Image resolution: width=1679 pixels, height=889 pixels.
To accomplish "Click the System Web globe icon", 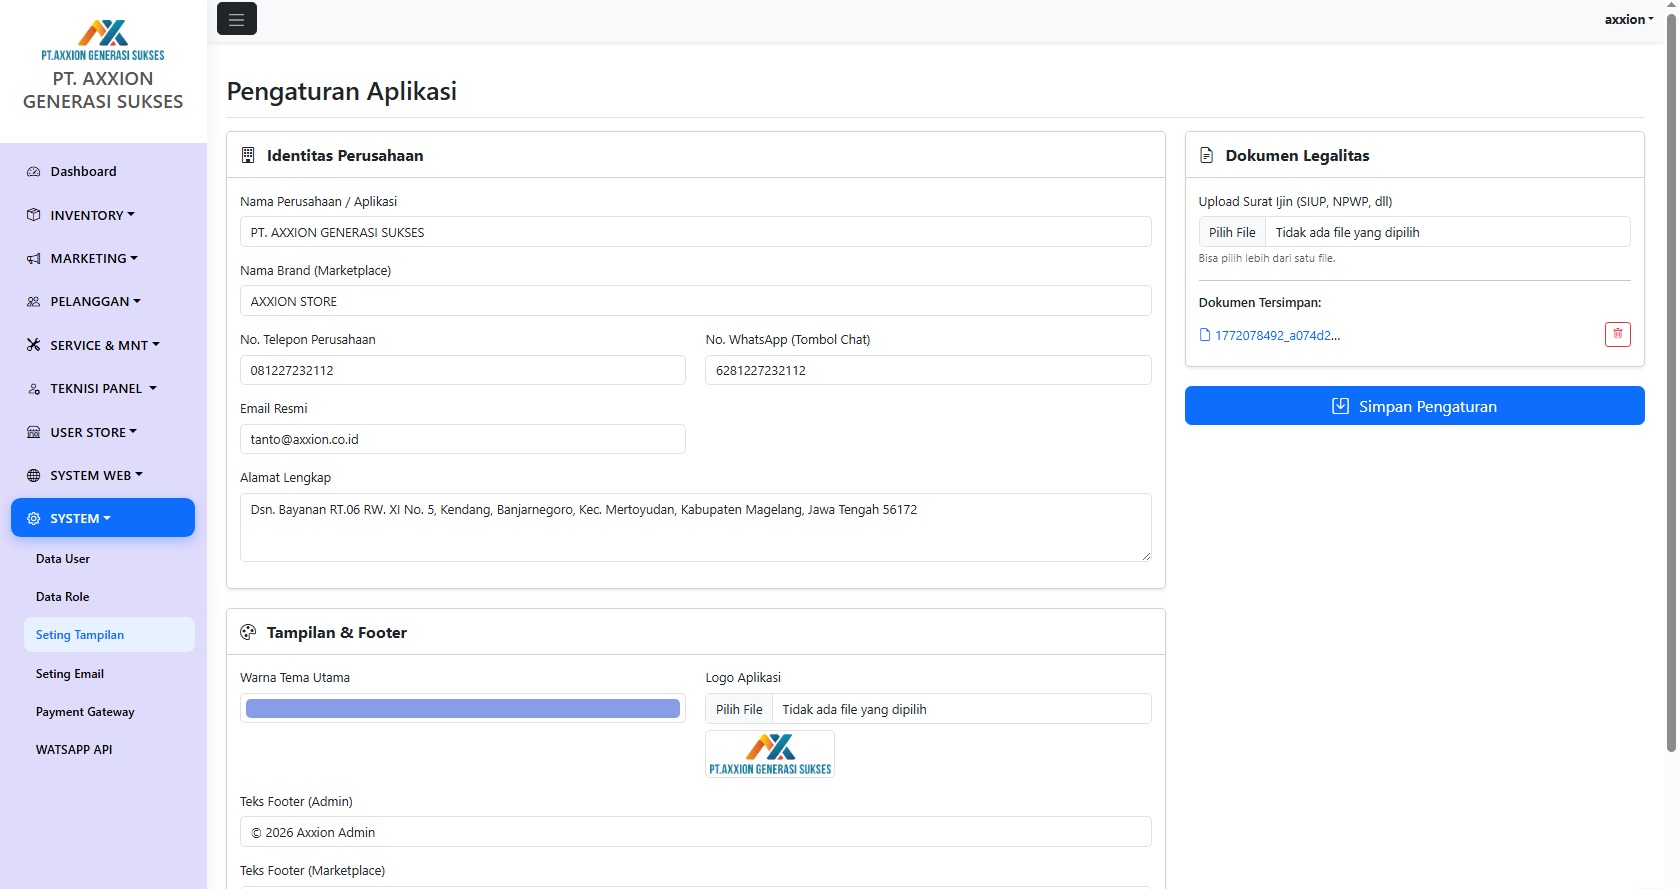I will click(x=33, y=476).
